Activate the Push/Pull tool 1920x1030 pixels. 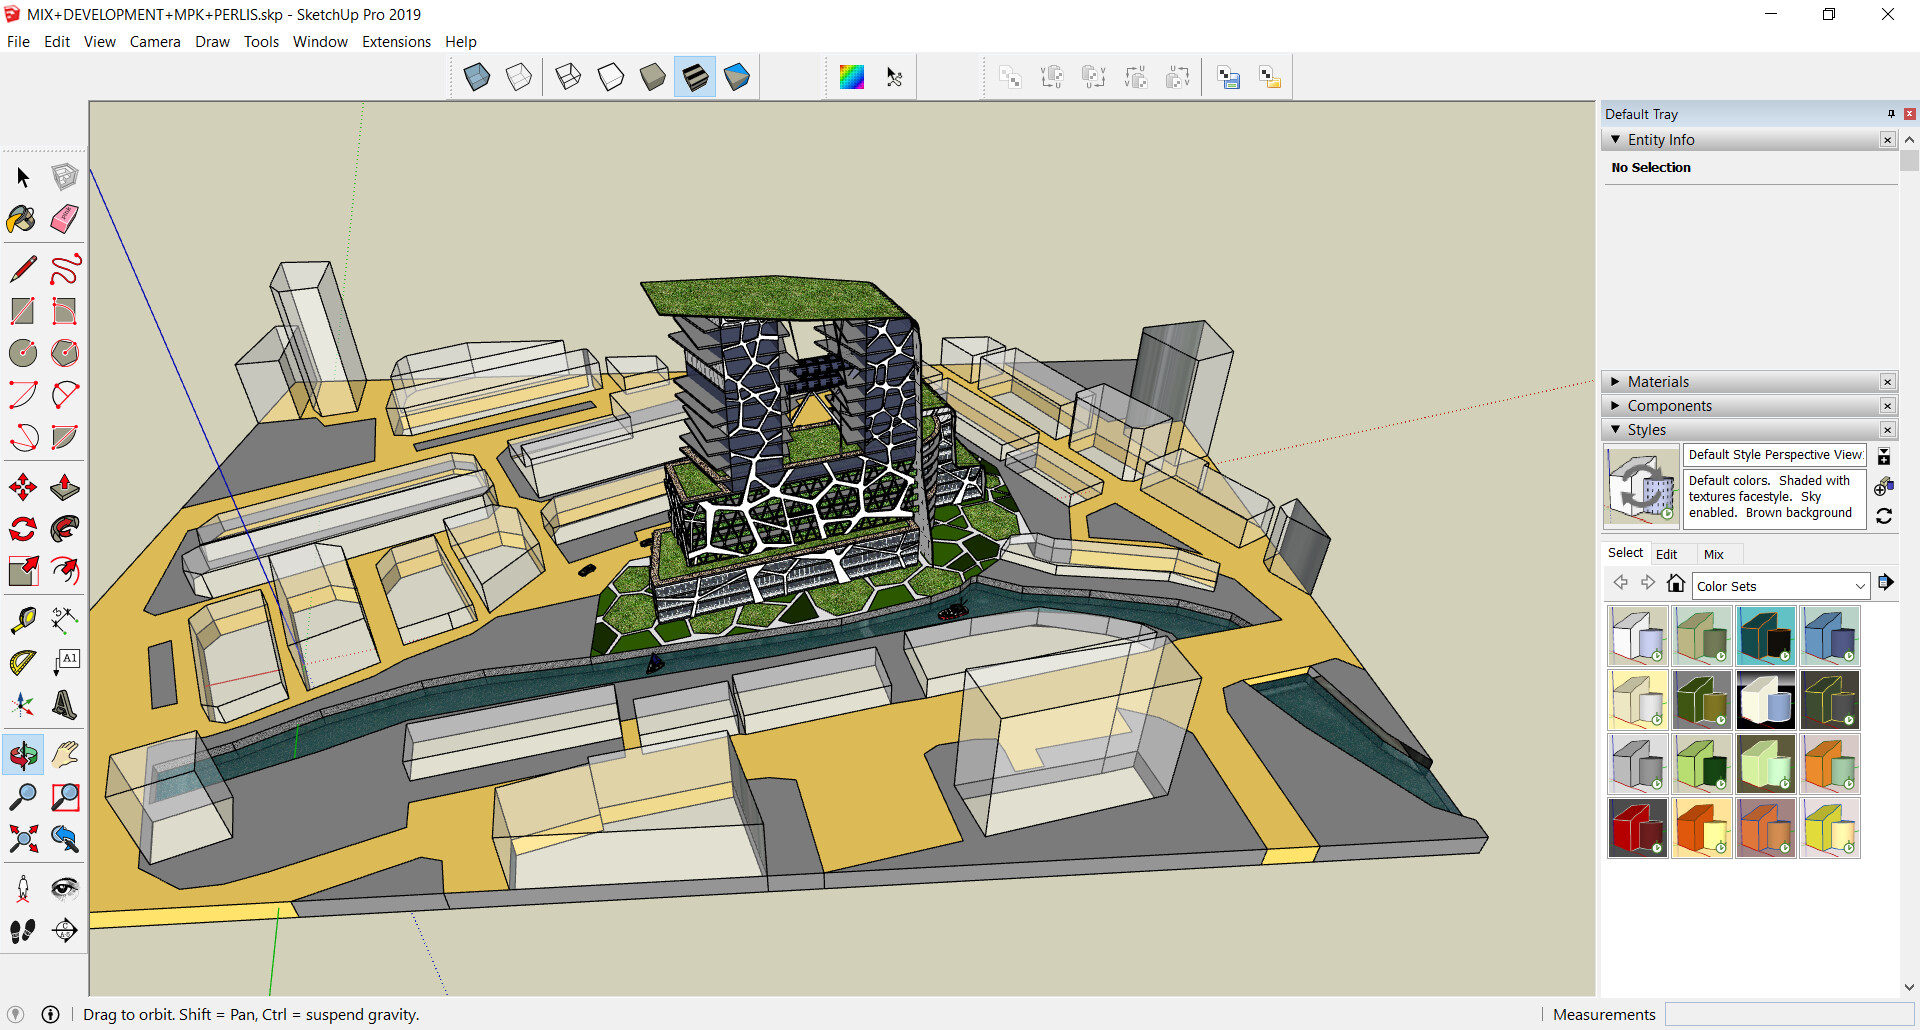coord(65,487)
